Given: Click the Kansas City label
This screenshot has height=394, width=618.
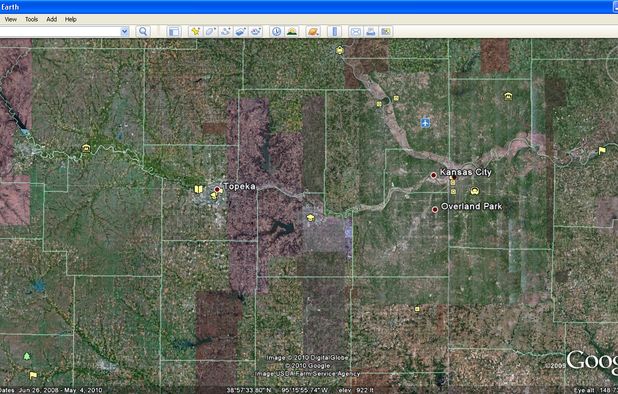Looking at the screenshot, I should (465, 172).
